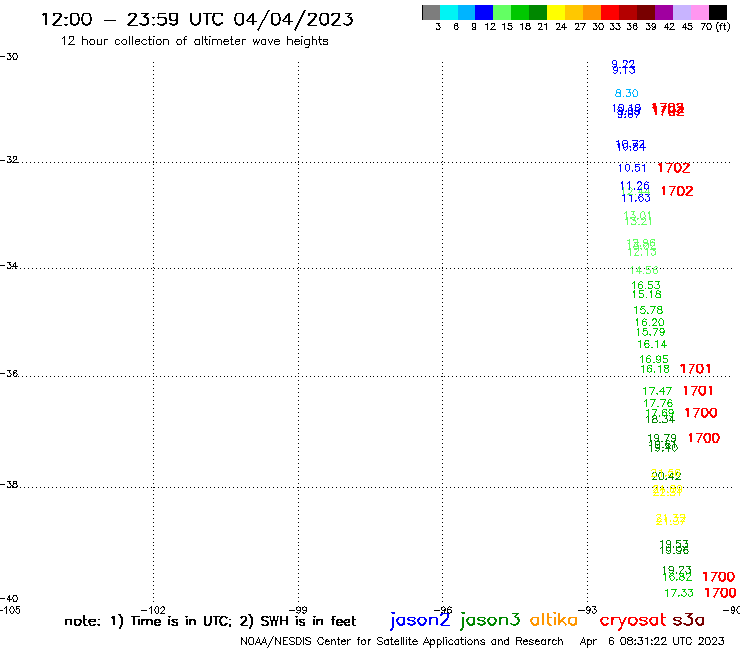The height and width of the screenshot is (650, 740).
Task: Click the latitude axis label '-36'
Action: 9,373
